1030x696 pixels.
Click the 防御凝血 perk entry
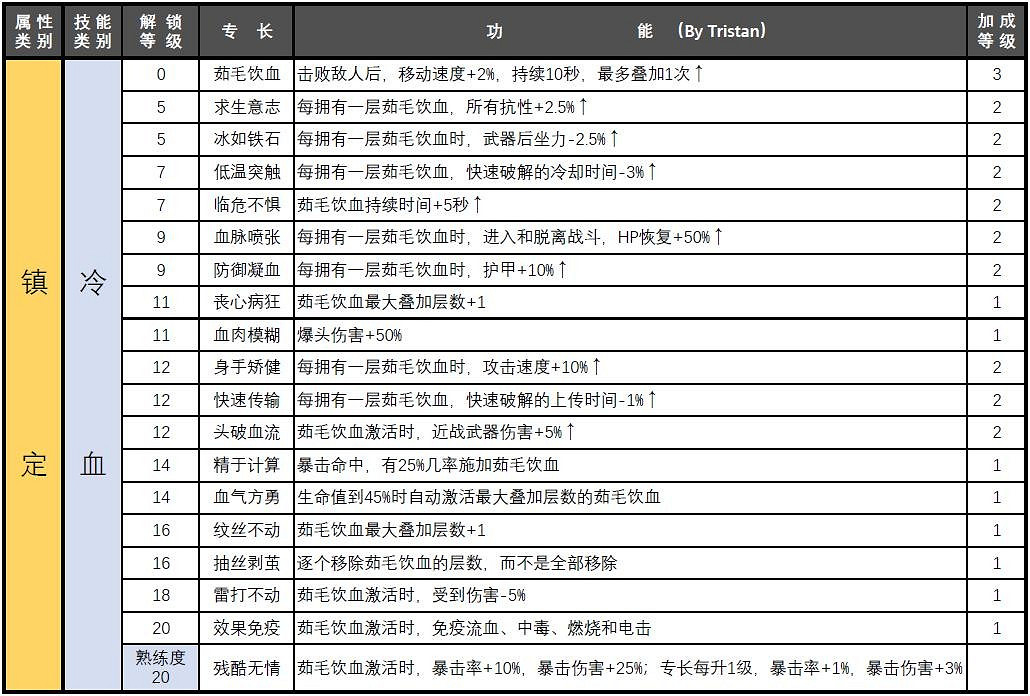tap(245, 271)
